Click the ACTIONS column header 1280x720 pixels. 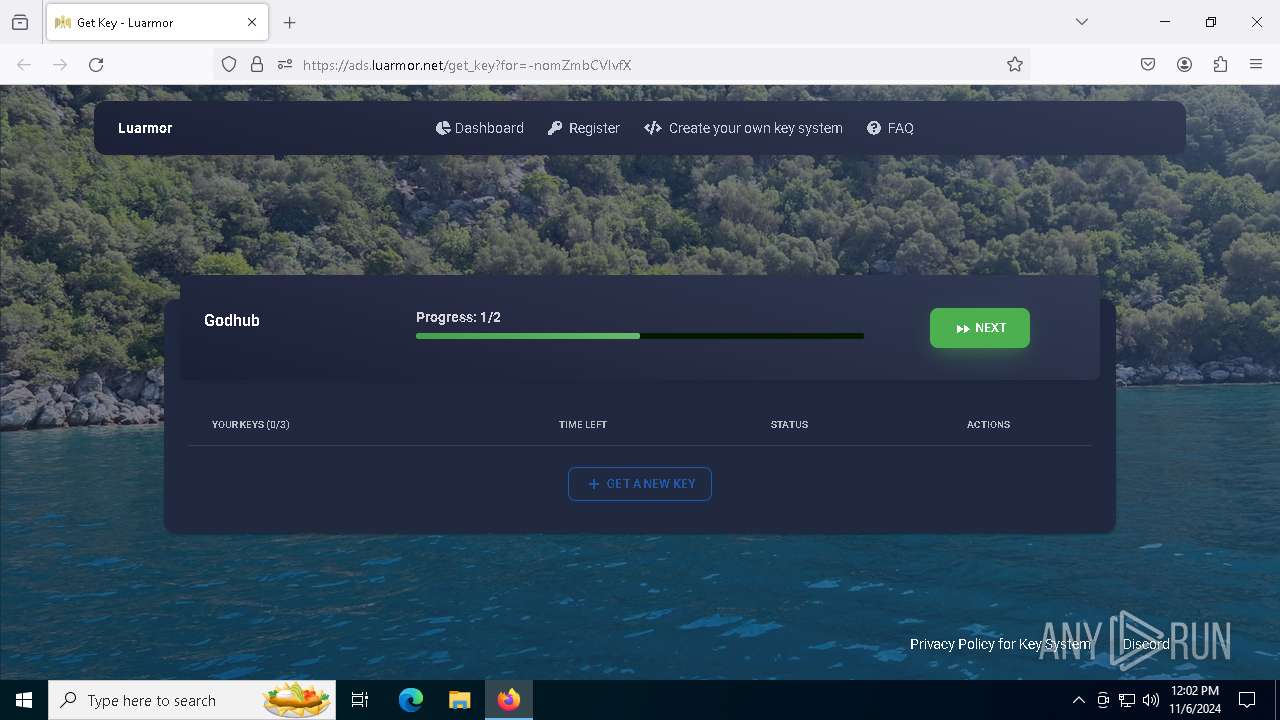click(x=988, y=425)
